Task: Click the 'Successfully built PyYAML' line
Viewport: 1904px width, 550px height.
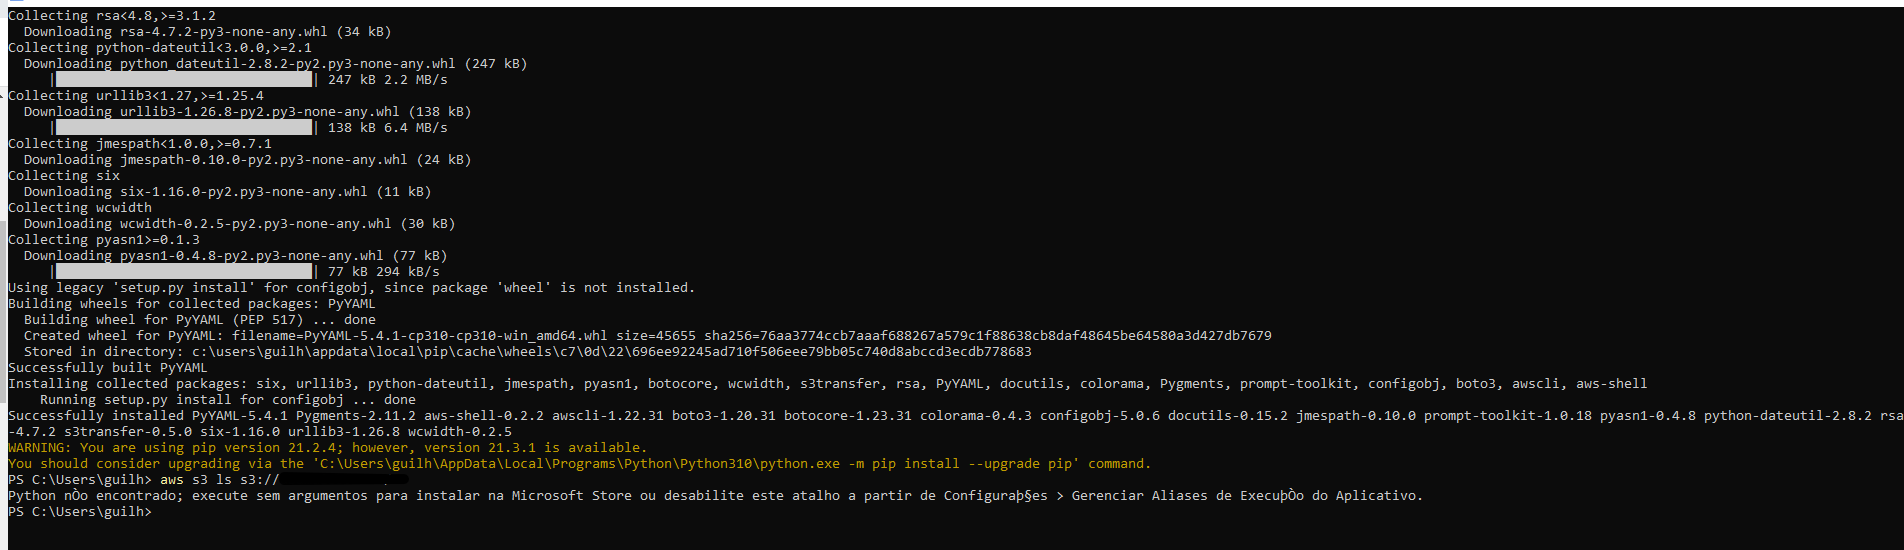Action: coord(108,367)
